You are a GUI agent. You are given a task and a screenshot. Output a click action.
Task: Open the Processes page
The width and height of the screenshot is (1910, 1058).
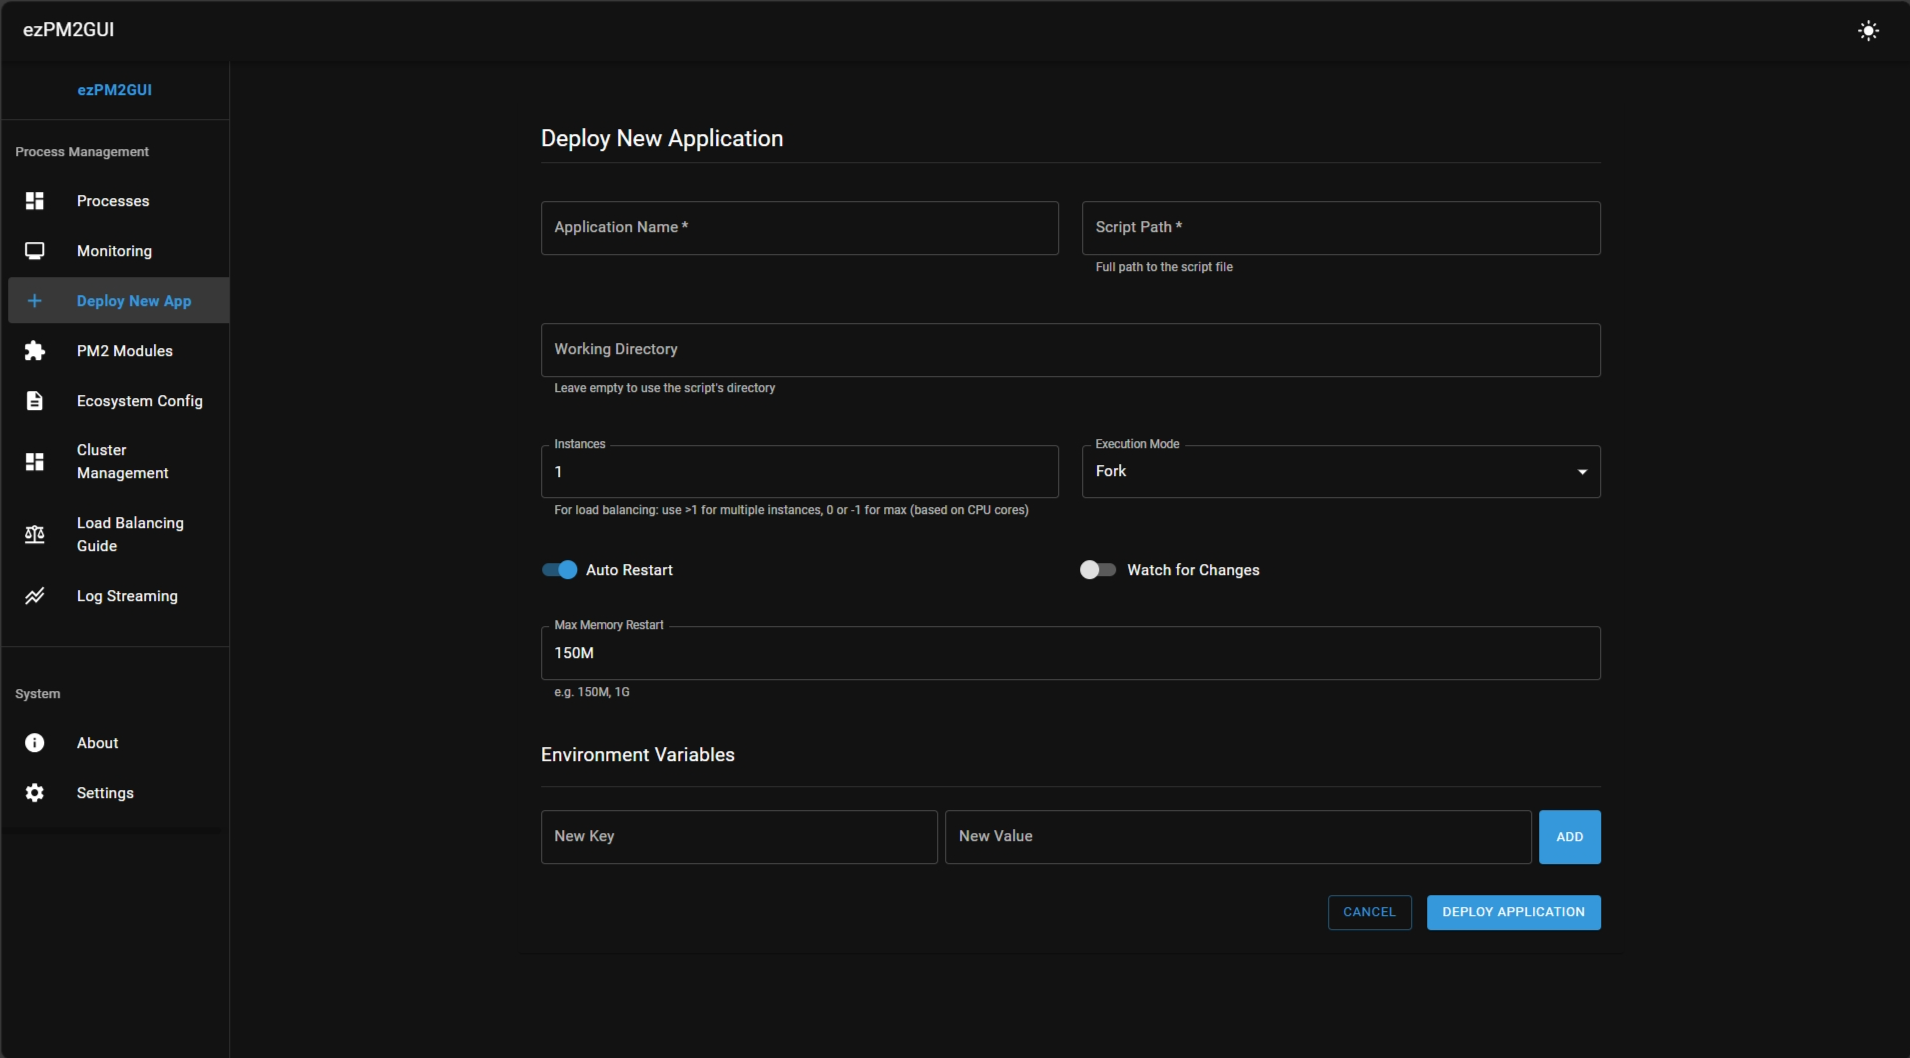tap(119, 201)
